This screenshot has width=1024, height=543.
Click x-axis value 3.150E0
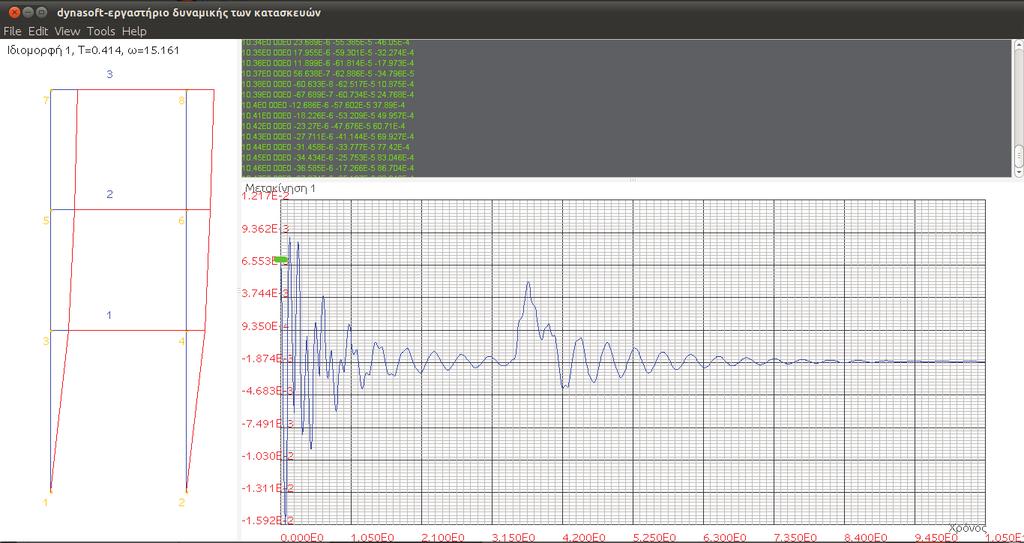515,537
